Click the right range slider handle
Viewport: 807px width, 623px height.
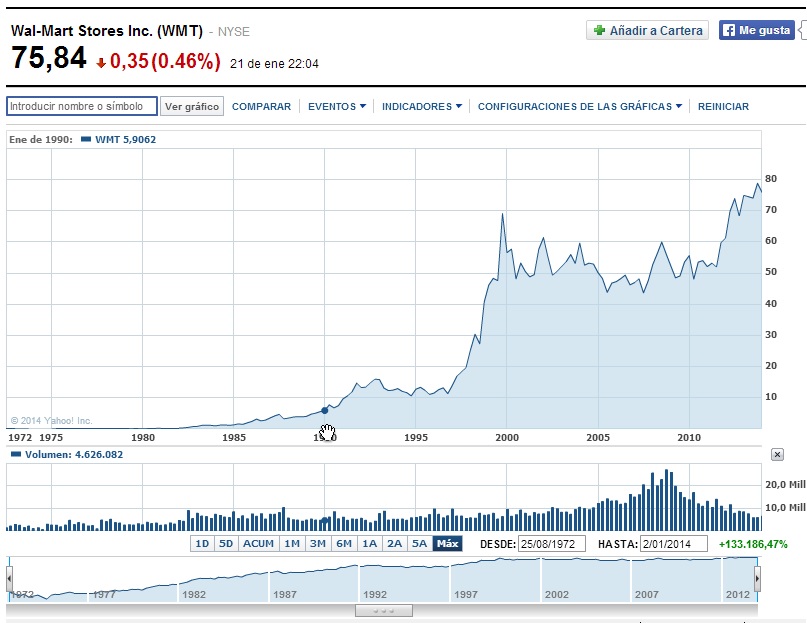coord(757,579)
